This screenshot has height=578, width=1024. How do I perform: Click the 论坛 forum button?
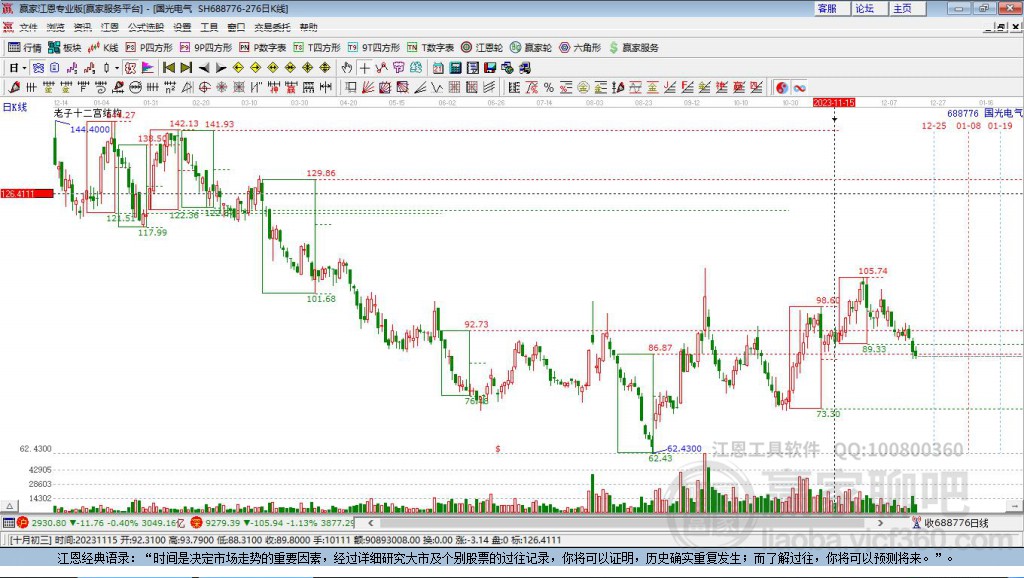pos(869,8)
